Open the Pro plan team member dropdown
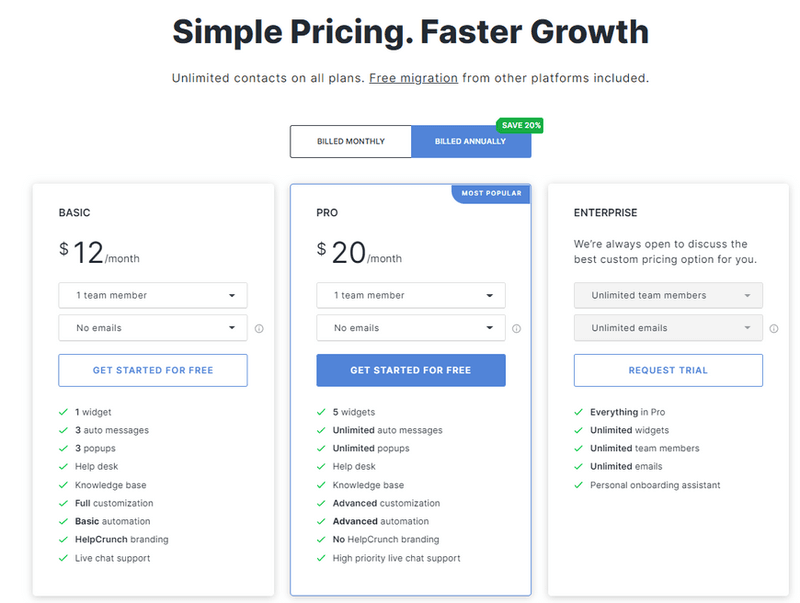Screen dimensions: 800x603 (x=410, y=295)
